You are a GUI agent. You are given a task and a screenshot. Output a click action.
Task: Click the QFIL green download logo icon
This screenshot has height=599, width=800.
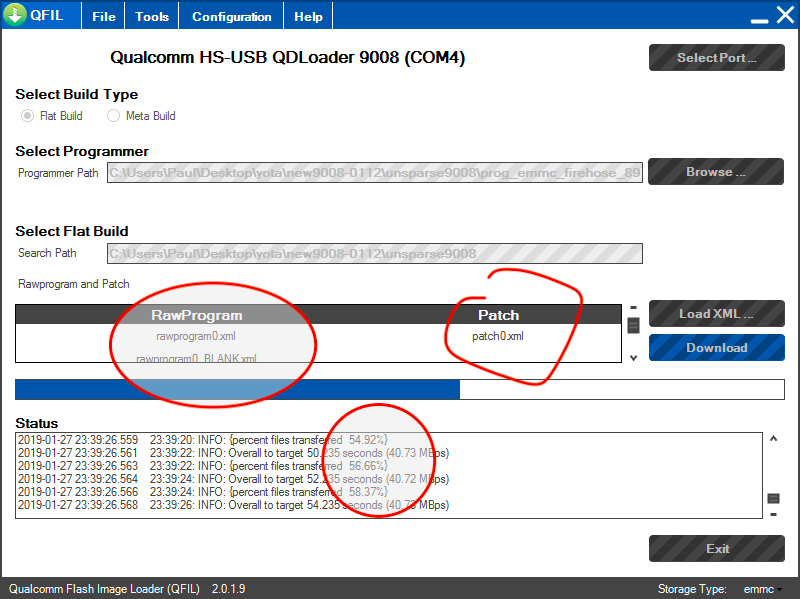tap(15, 15)
